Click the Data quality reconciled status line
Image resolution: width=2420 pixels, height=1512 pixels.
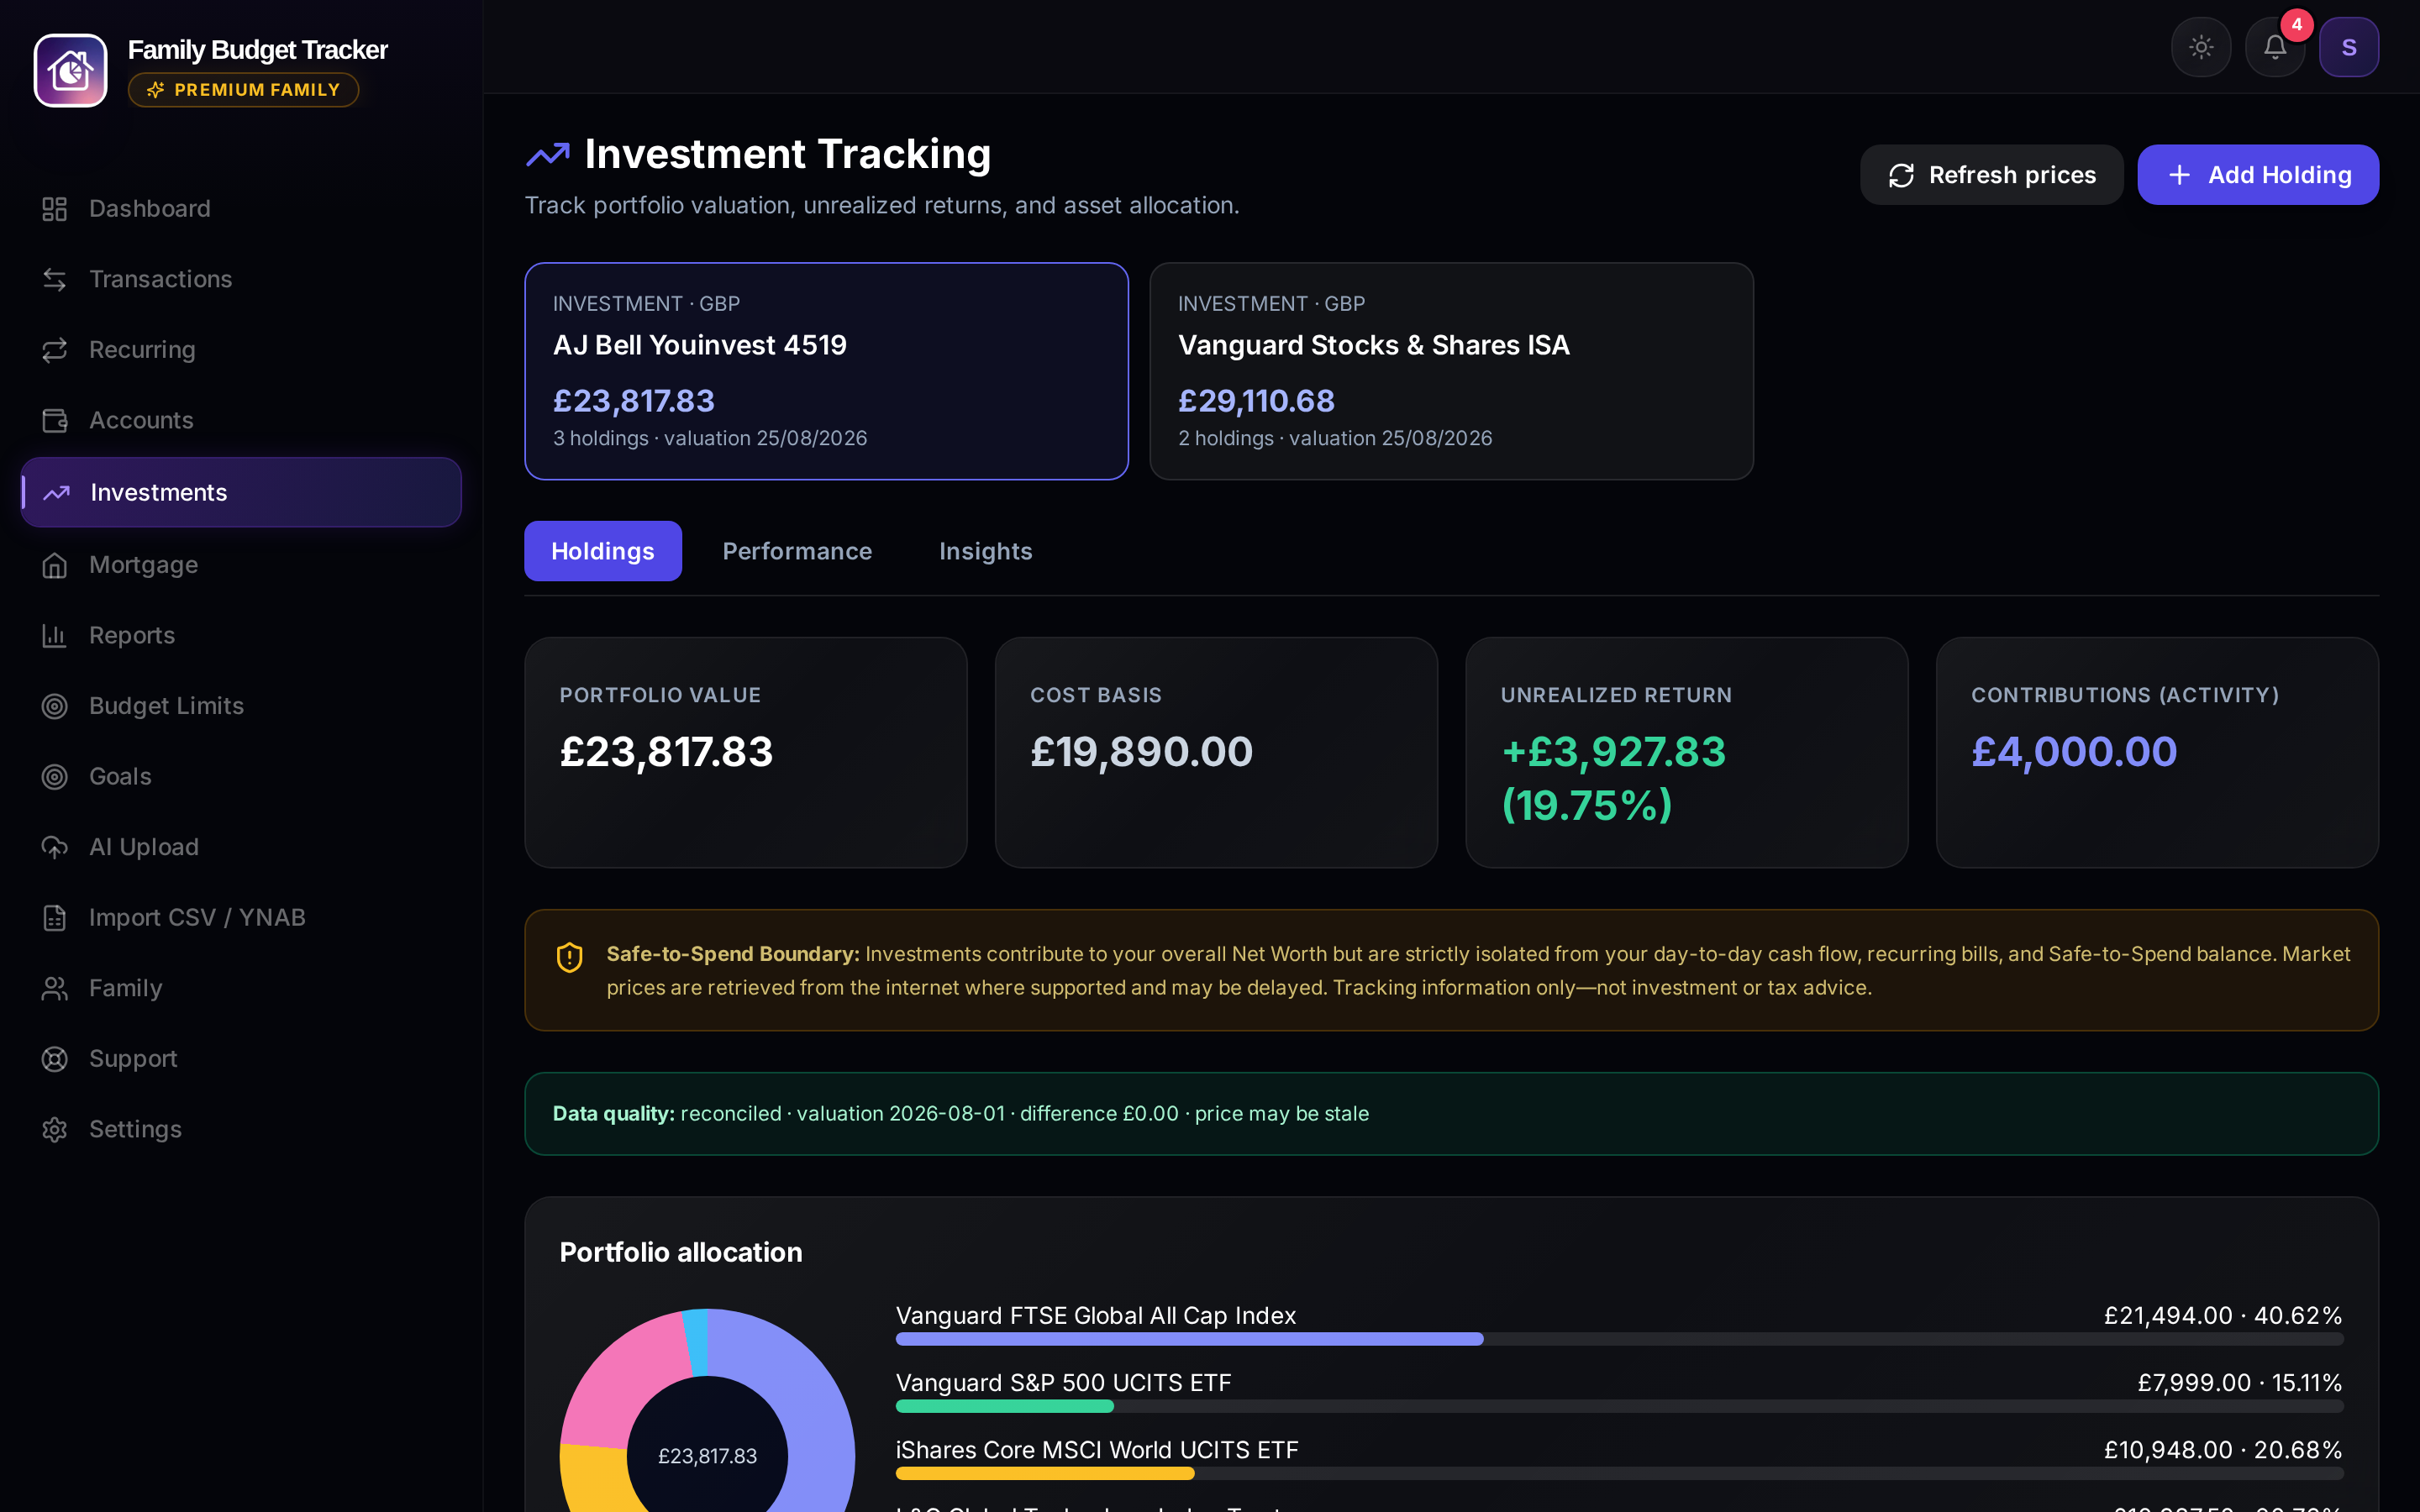[960, 1114]
